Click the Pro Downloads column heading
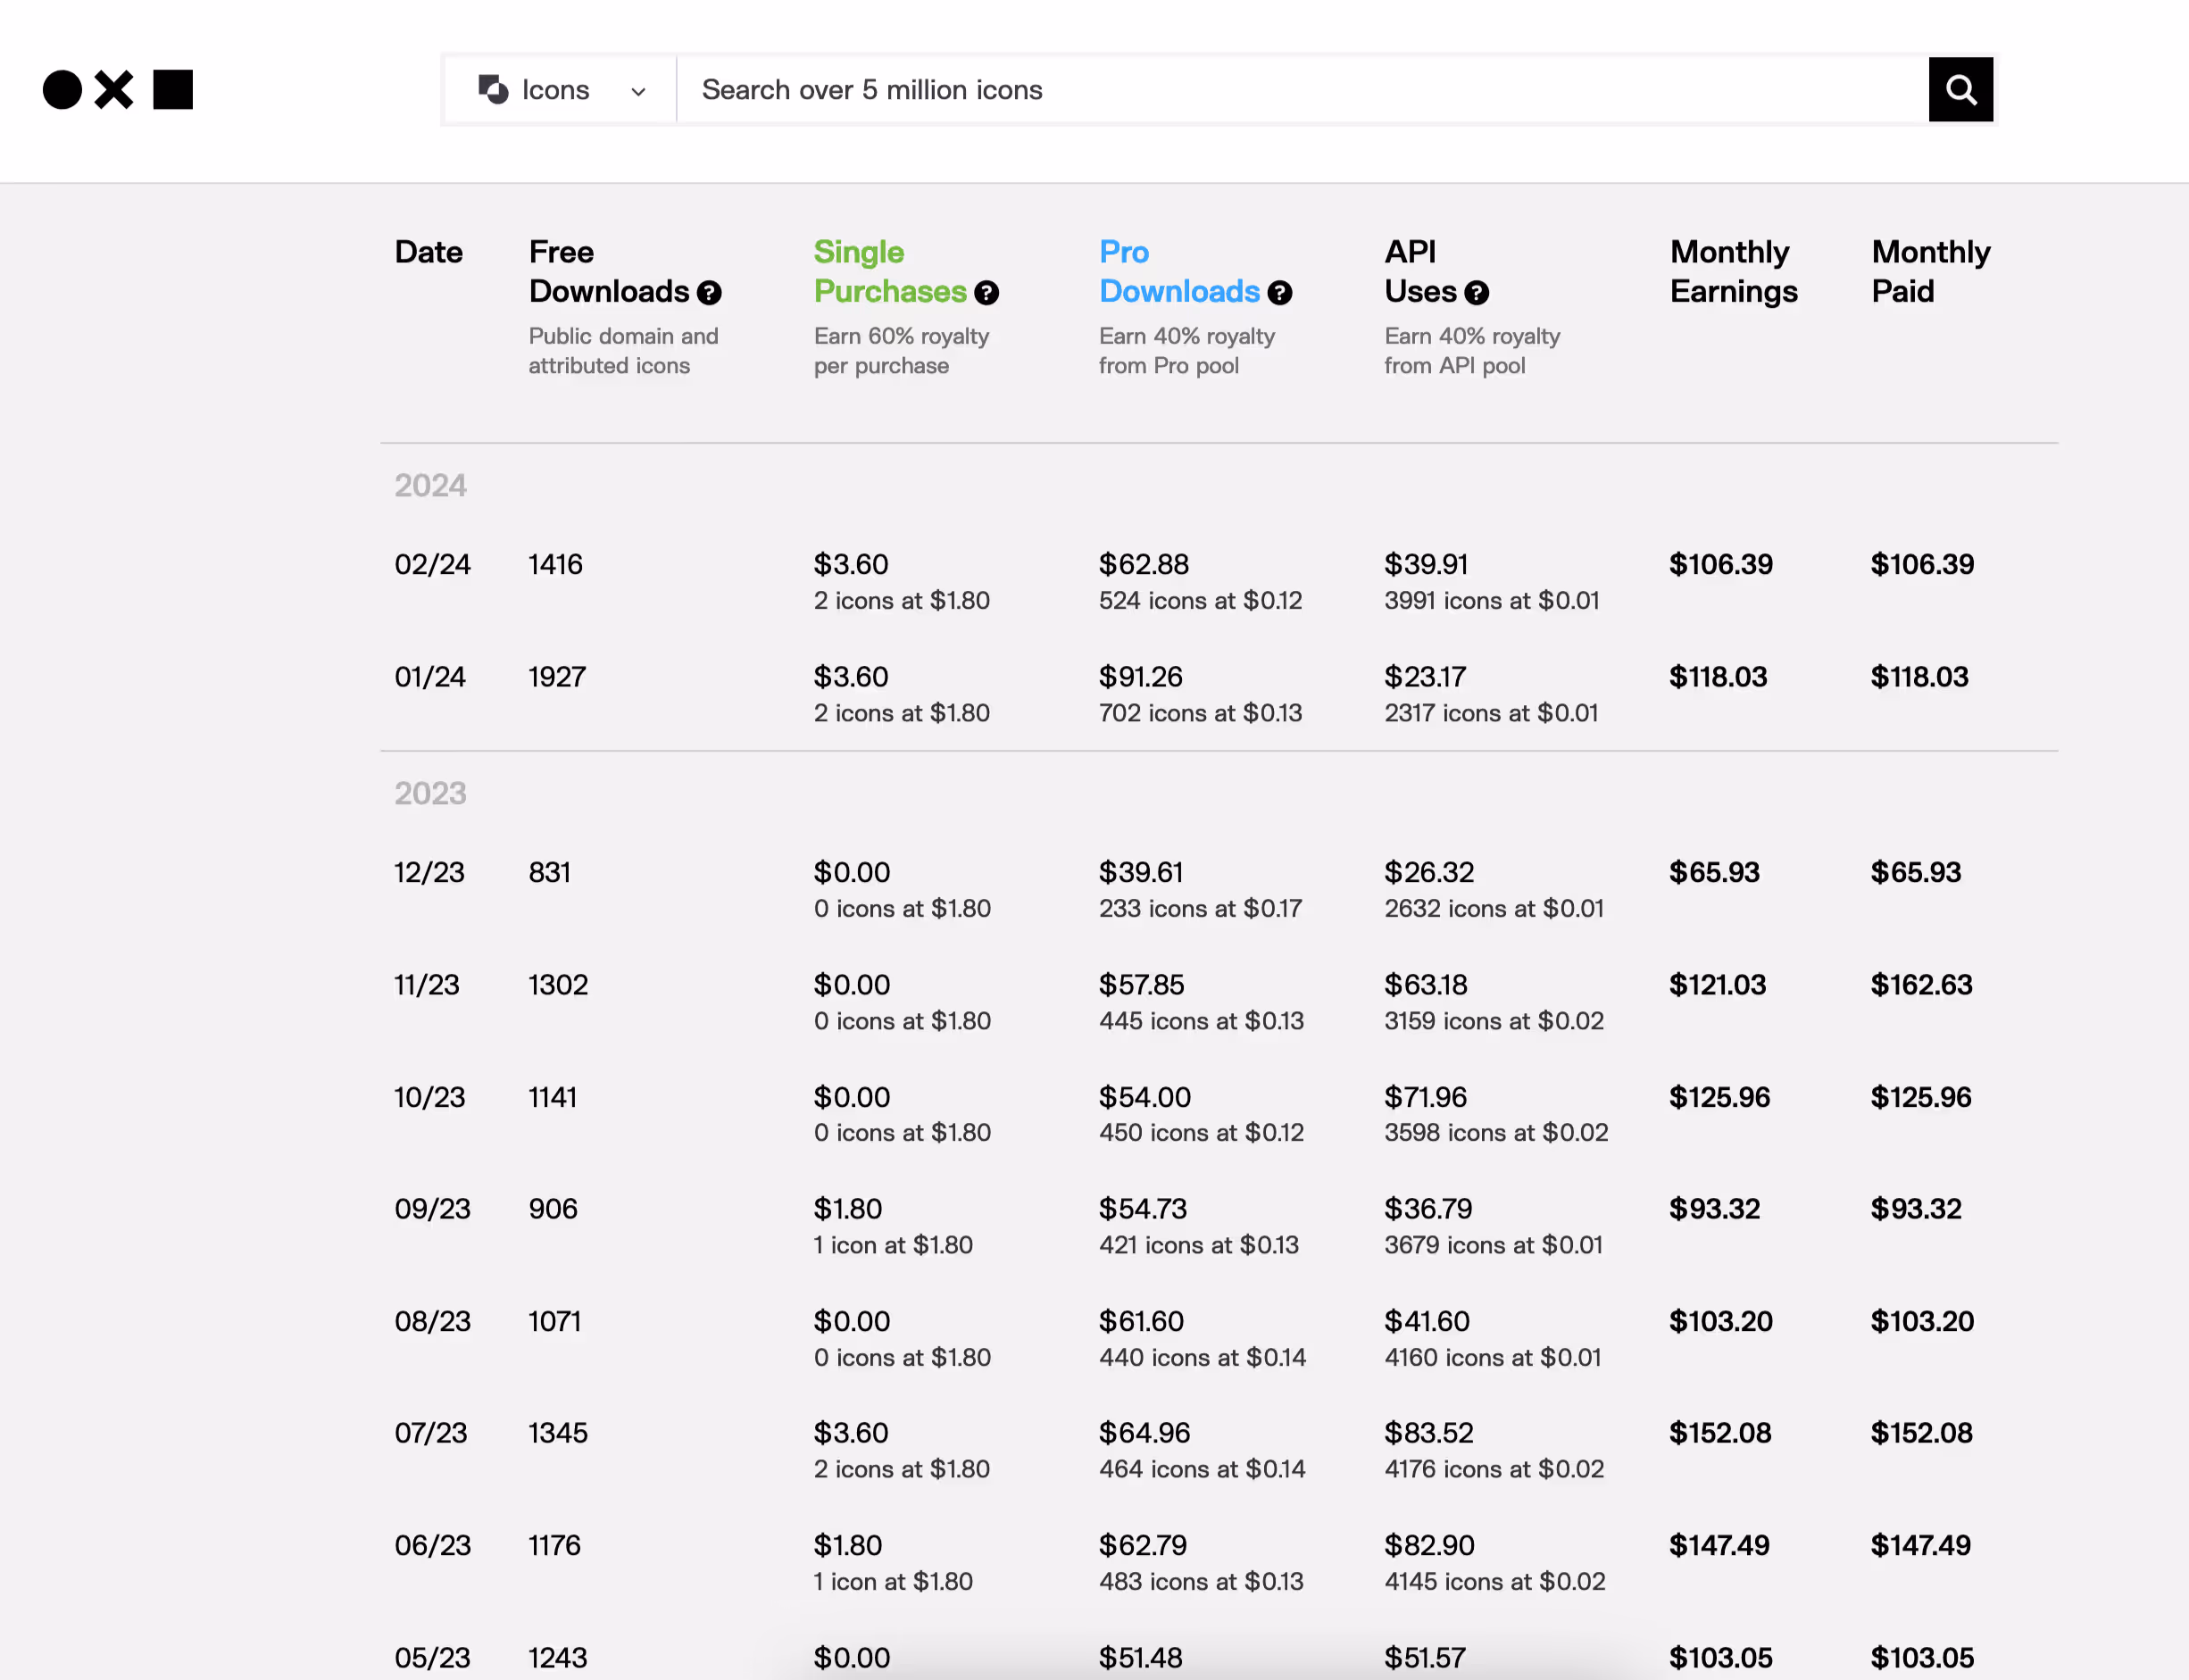 point(1178,271)
